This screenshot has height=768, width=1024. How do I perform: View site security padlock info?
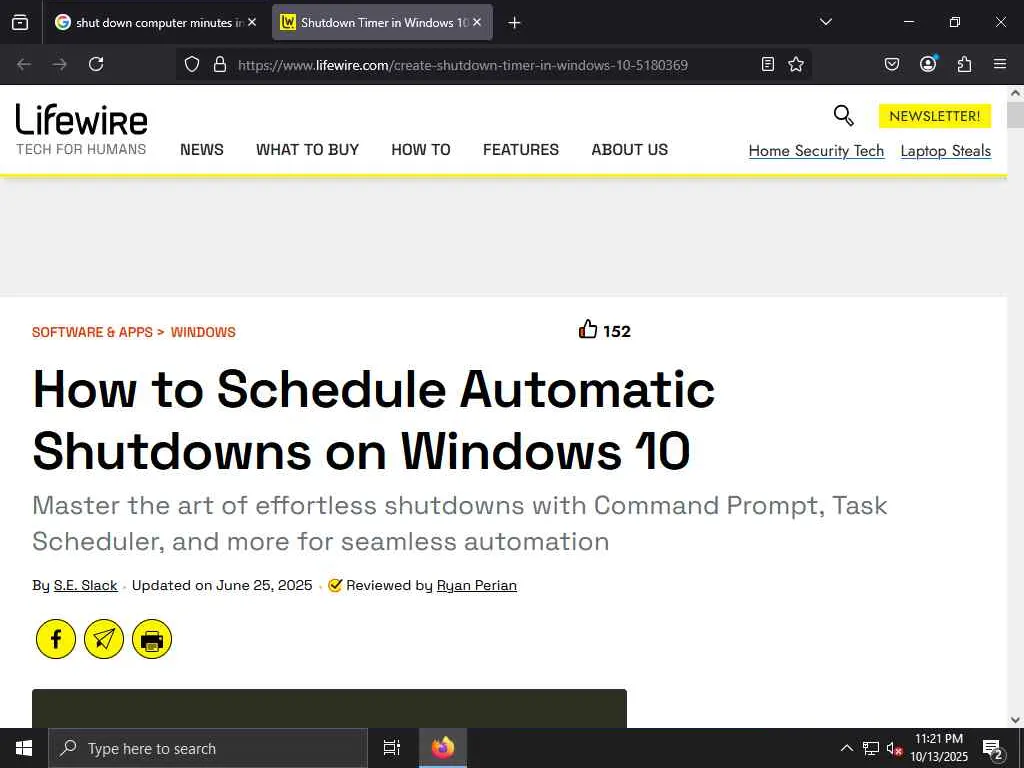coord(220,65)
